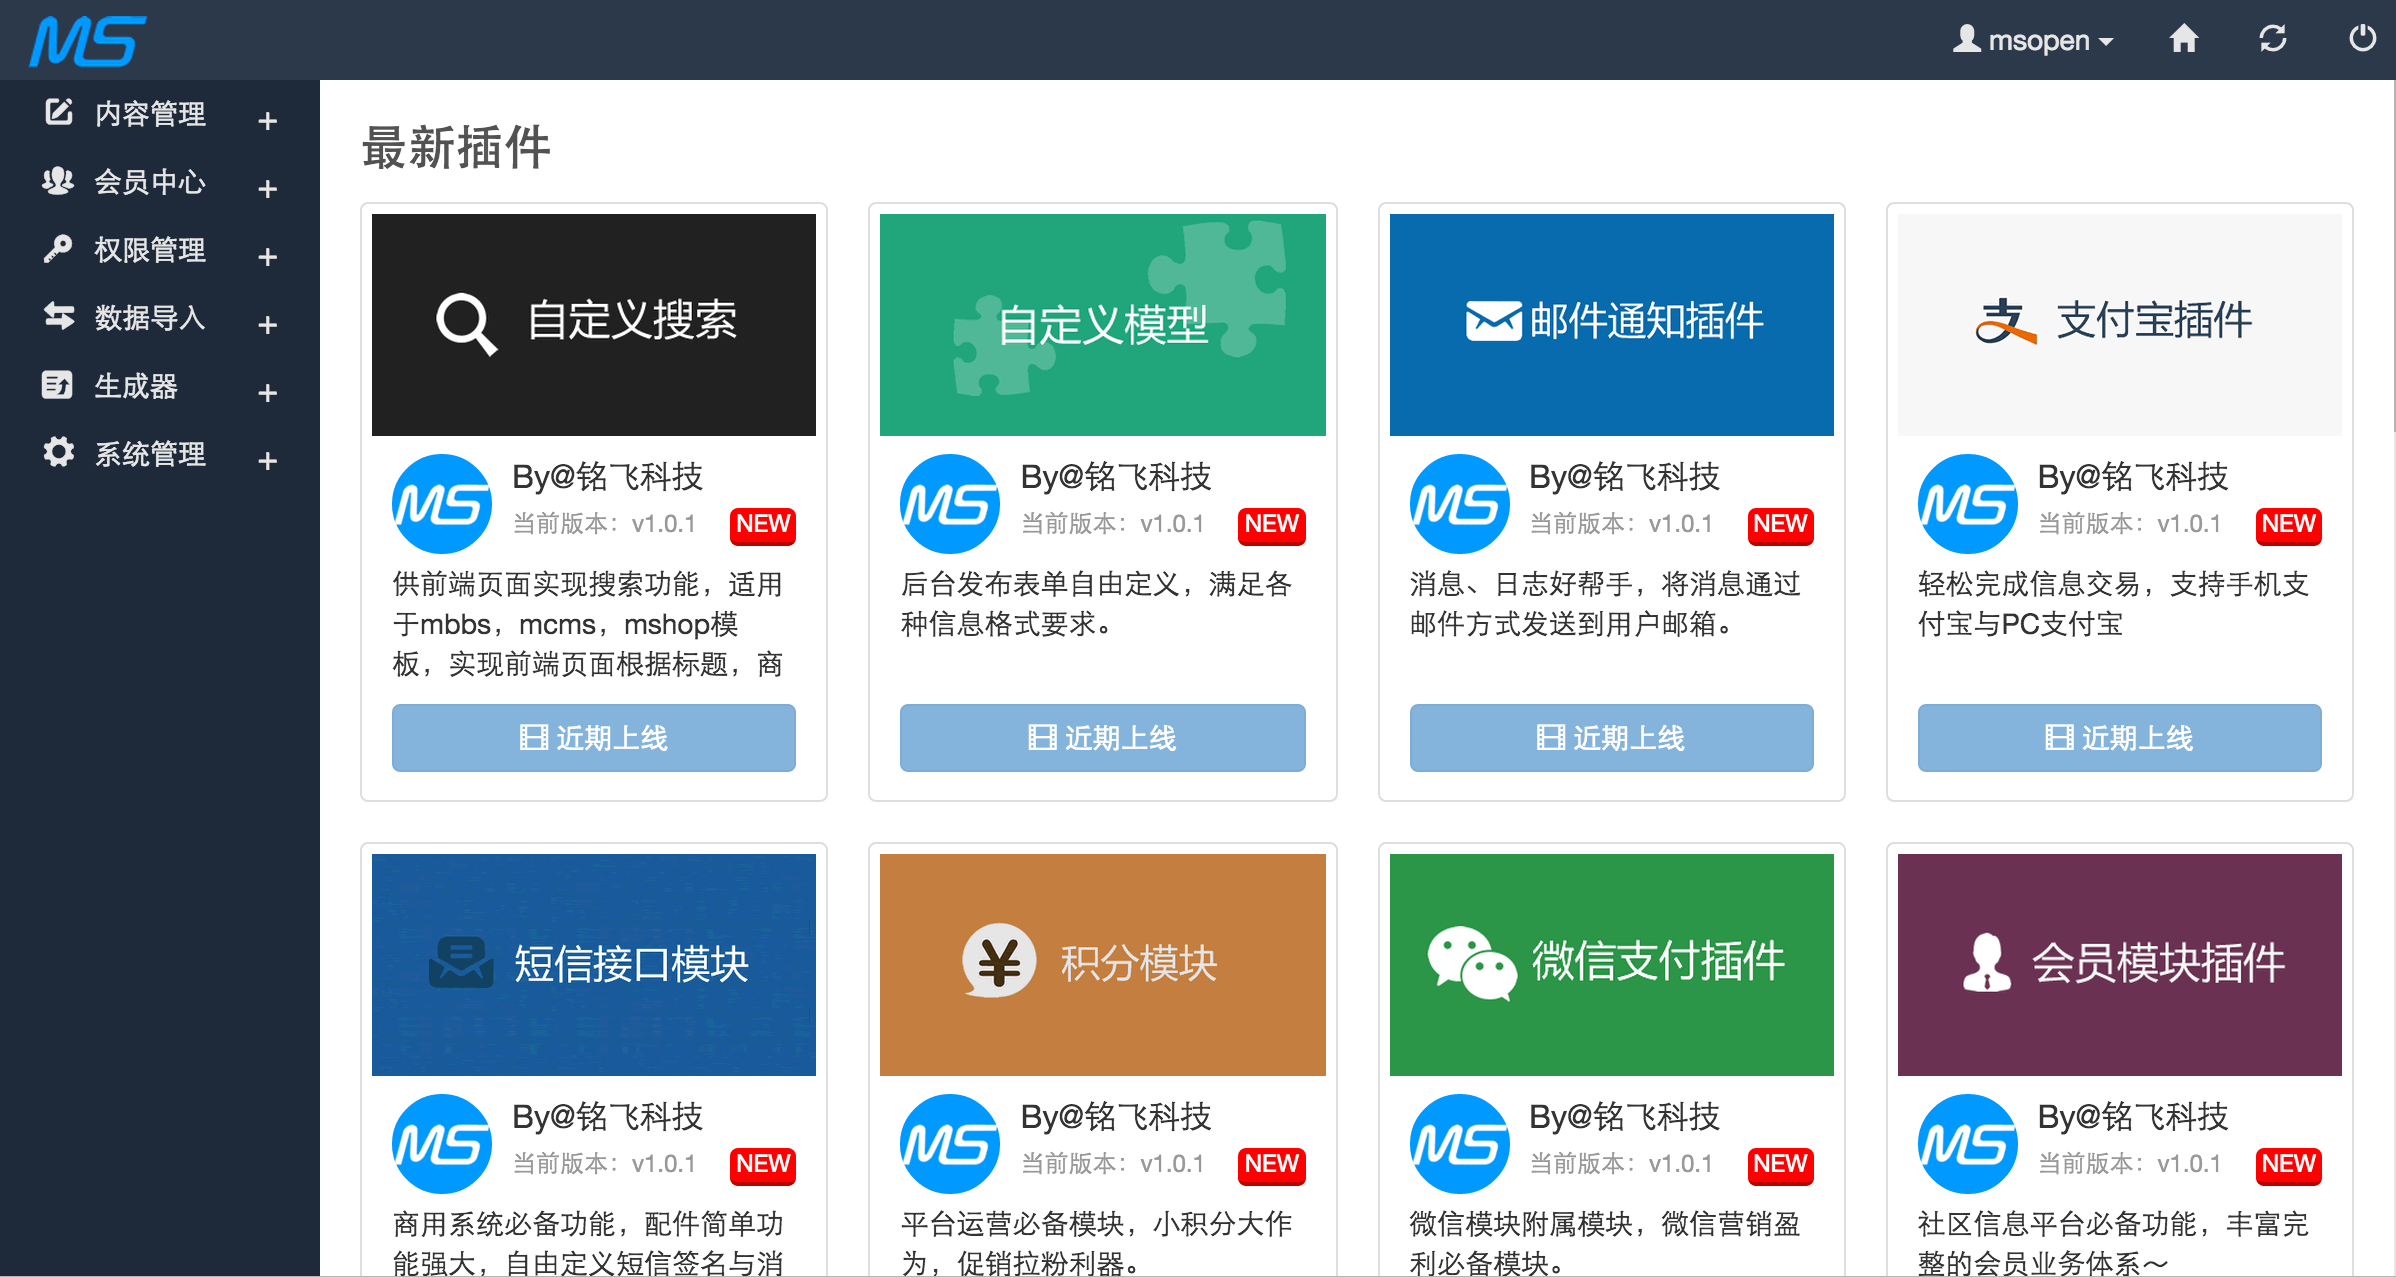The image size is (2396, 1278).
Task: Click the MS logo at top left
Action: [88, 41]
